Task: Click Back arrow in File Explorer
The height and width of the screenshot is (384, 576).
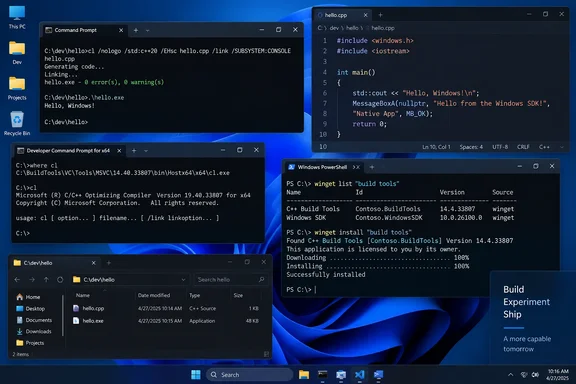Action: (17, 280)
